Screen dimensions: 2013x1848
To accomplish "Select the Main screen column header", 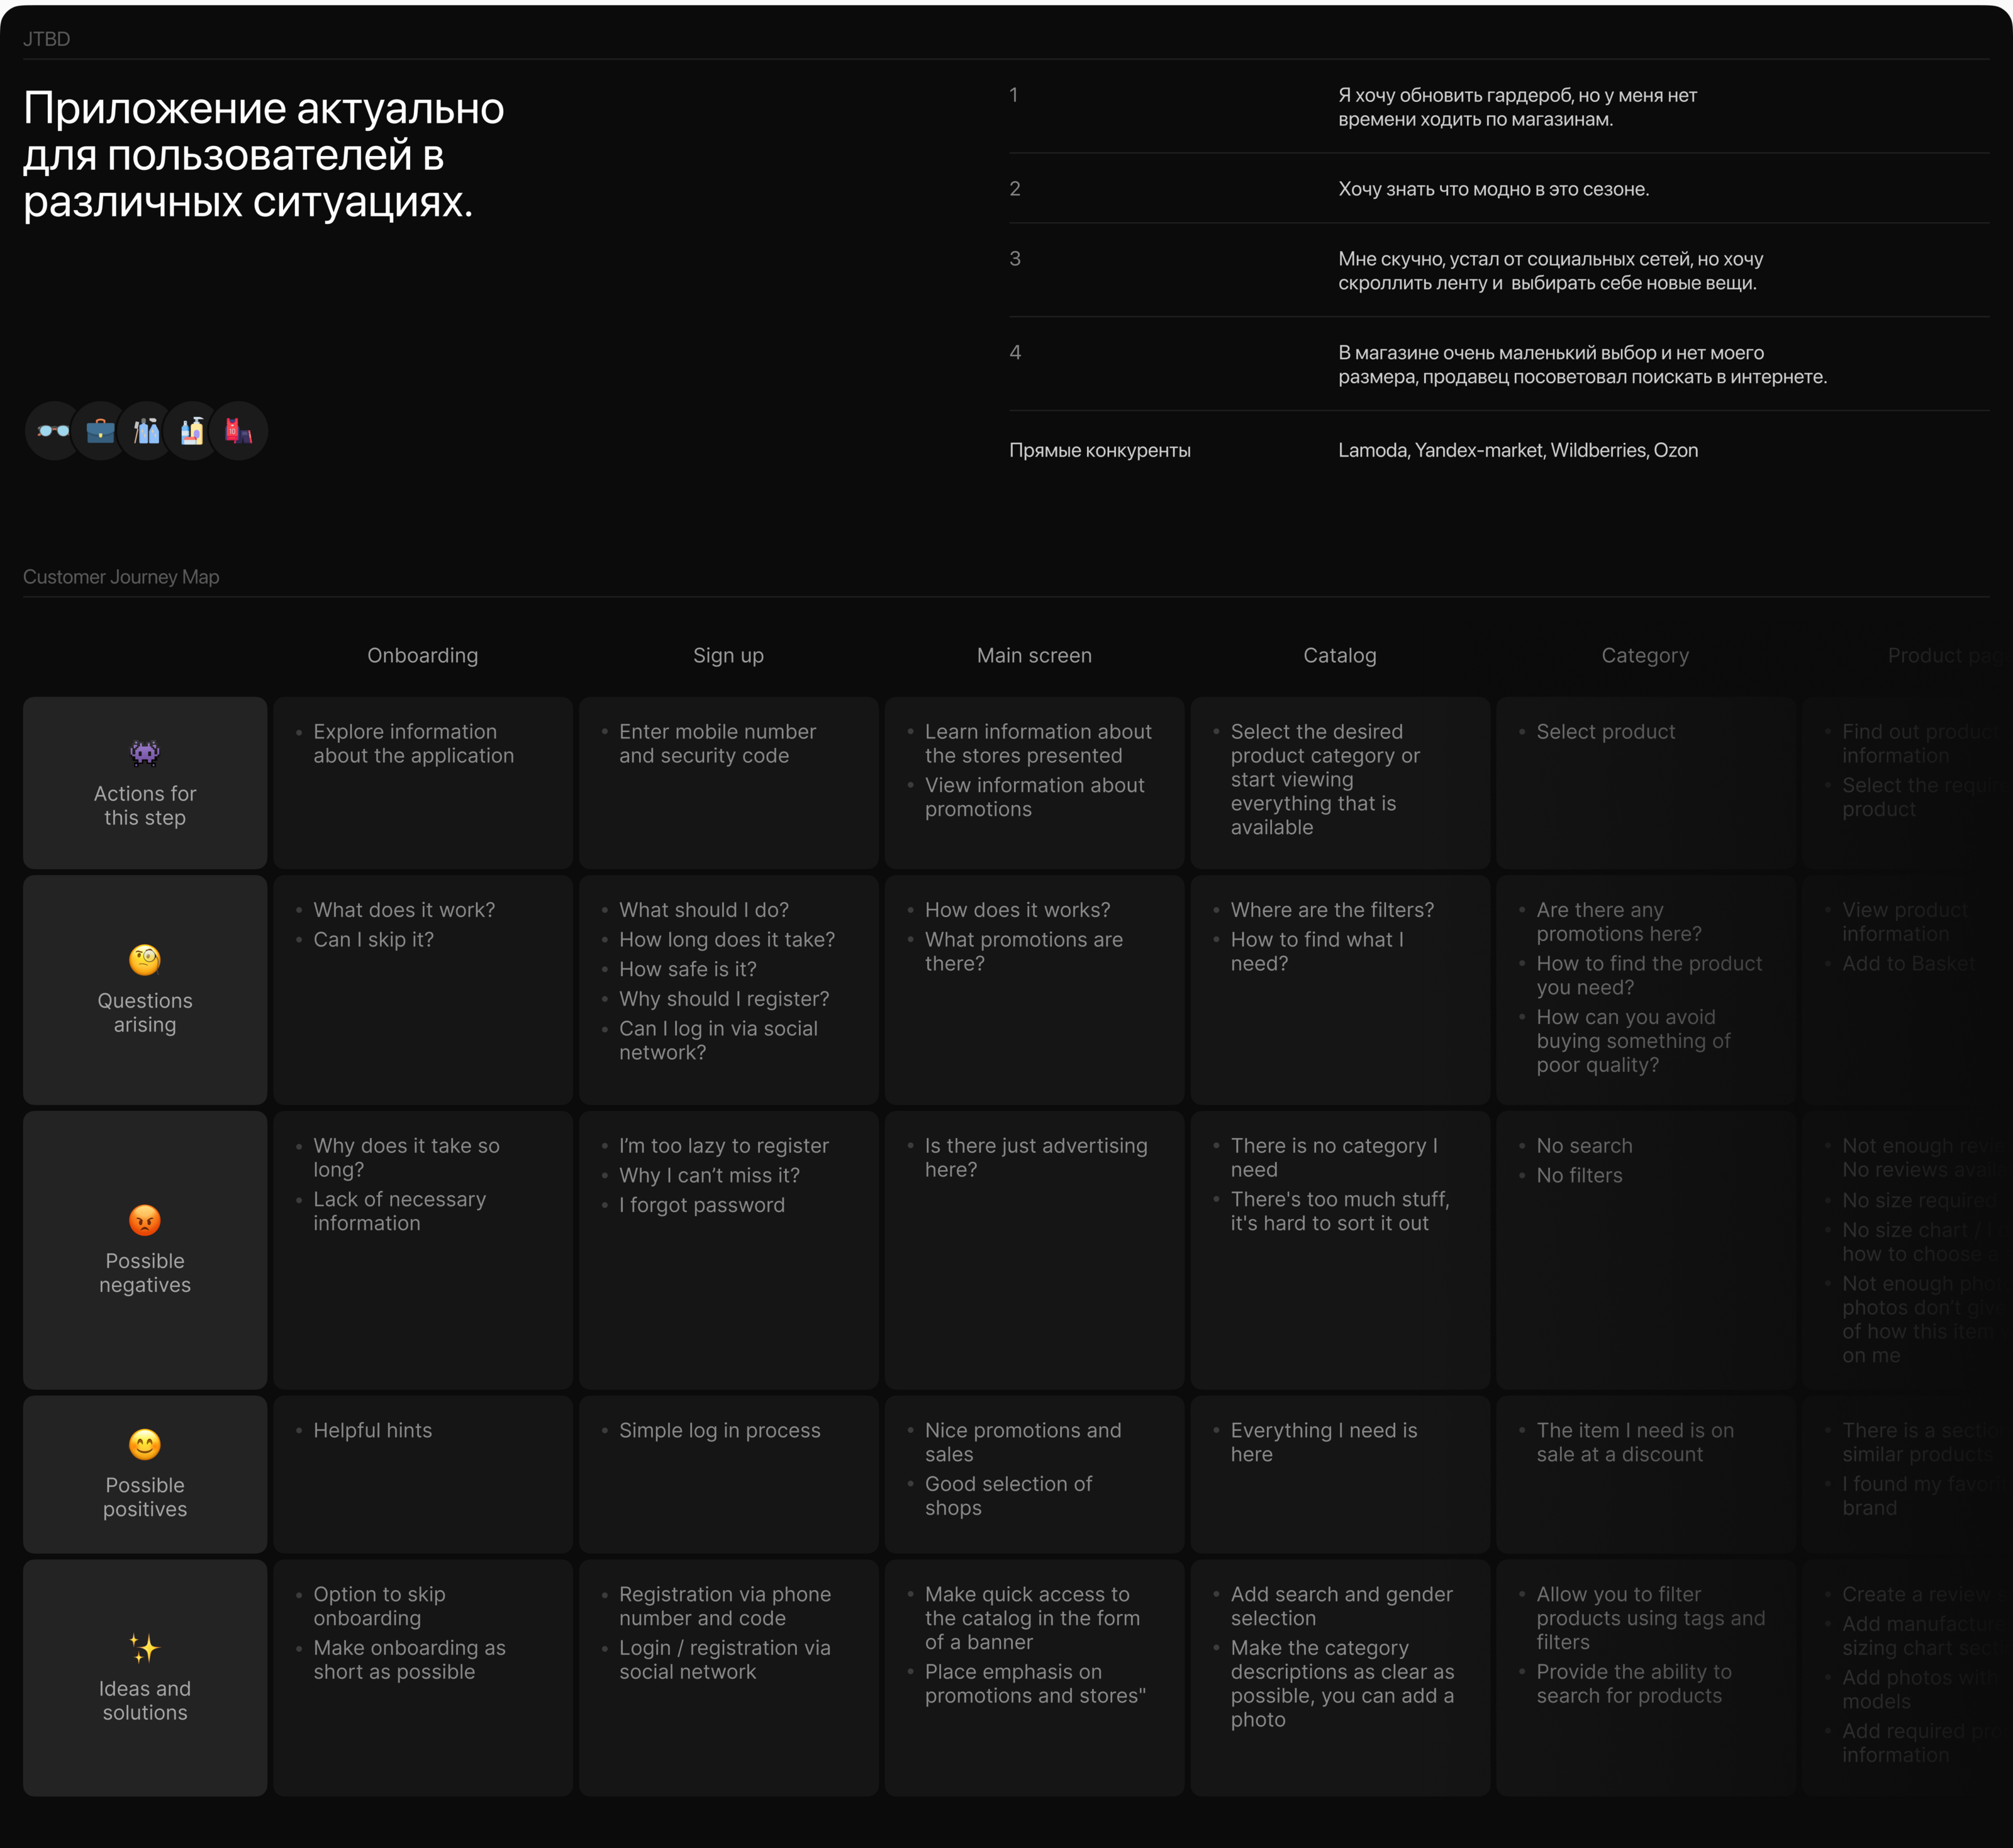I will (x=1034, y=656).
